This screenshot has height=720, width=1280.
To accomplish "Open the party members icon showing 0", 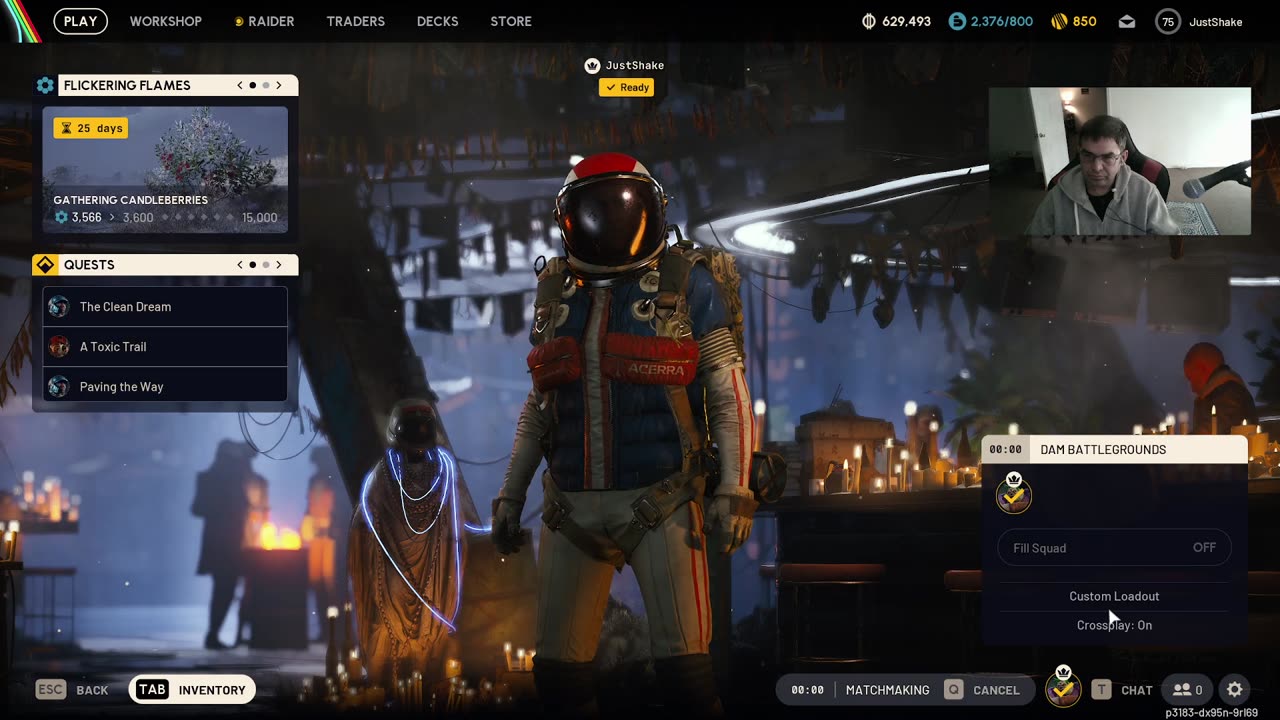I will (x=1187, y=690).
